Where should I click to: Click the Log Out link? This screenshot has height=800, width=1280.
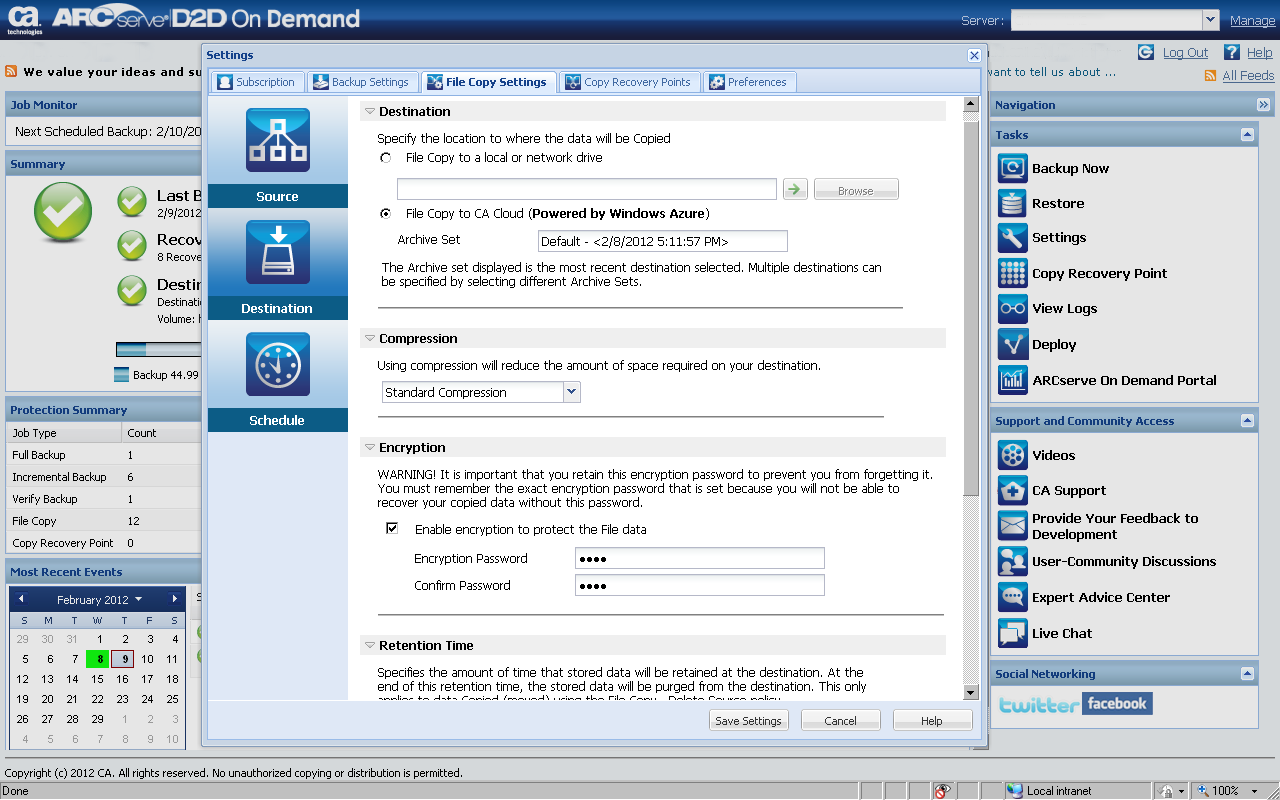tap(1185, 53)
